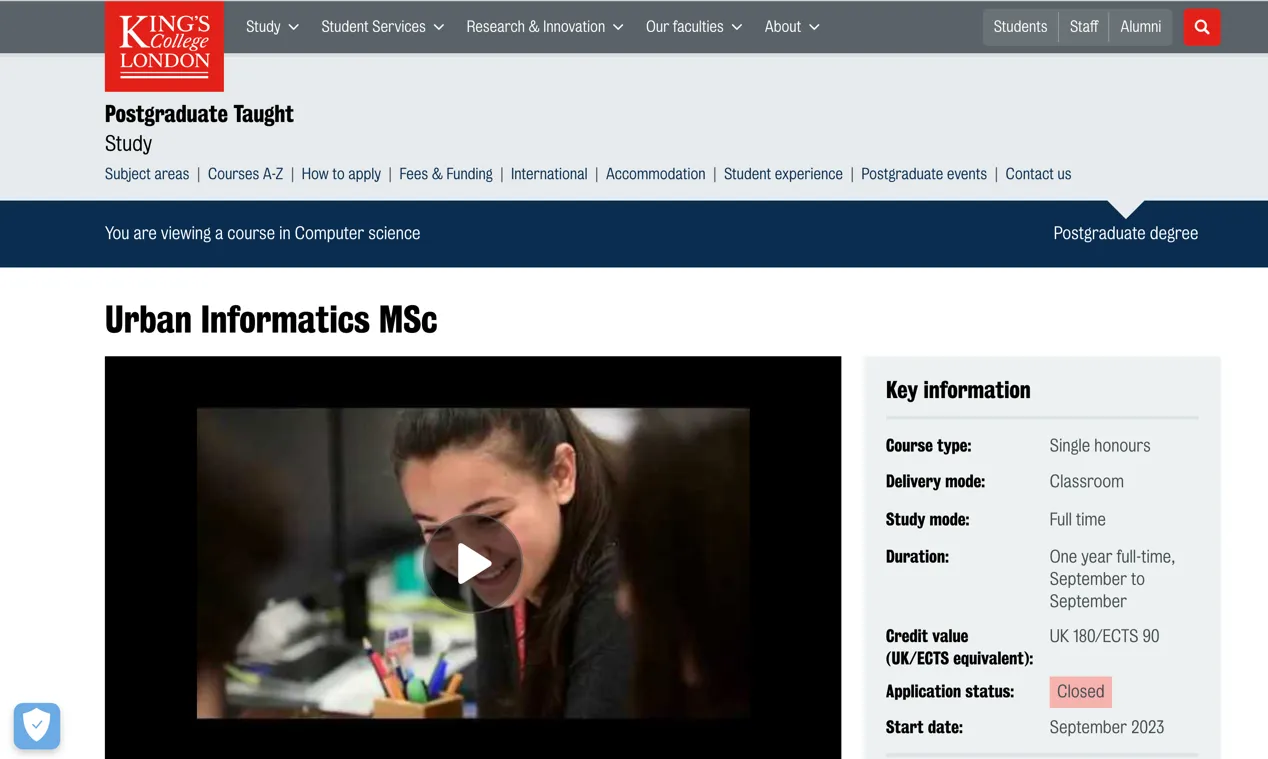Open Fees & Funding link
This screenshot has height=759, width=1268.
(445, 174)
